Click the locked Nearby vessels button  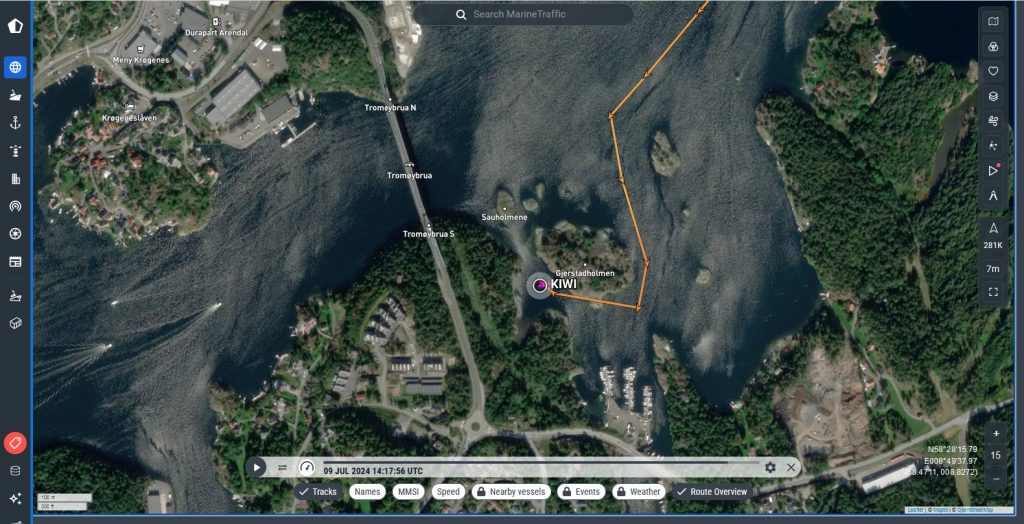[510, 492]
